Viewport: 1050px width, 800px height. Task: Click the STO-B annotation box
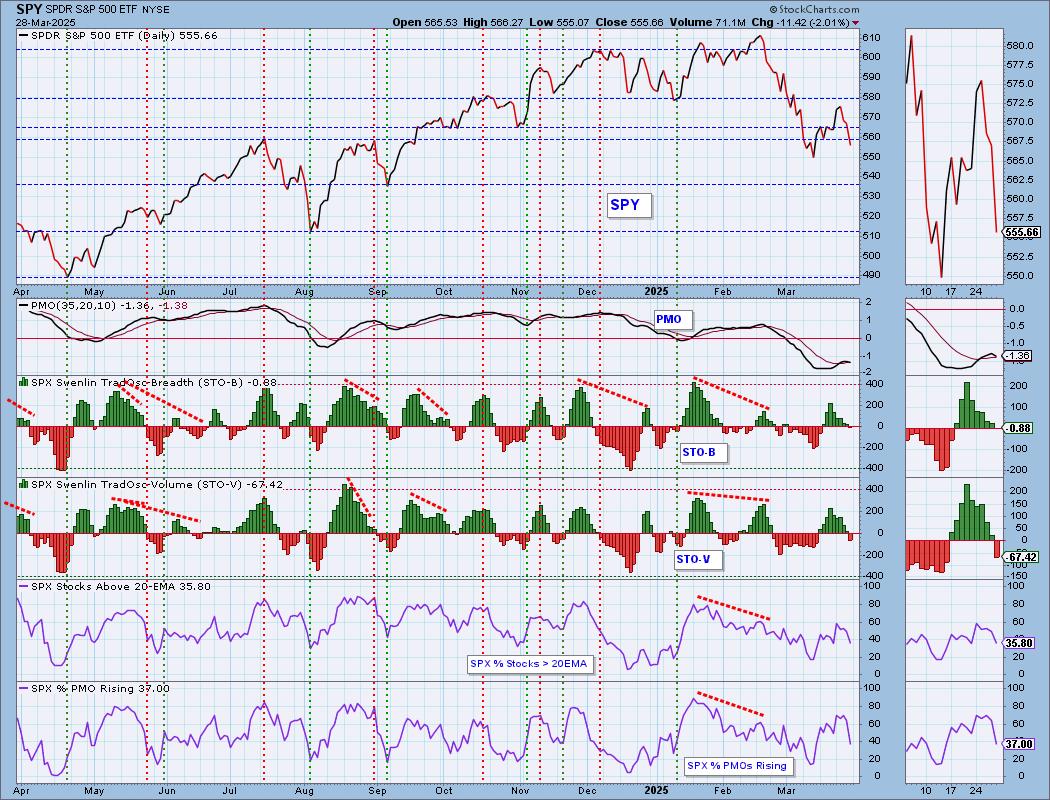[702, 453]
